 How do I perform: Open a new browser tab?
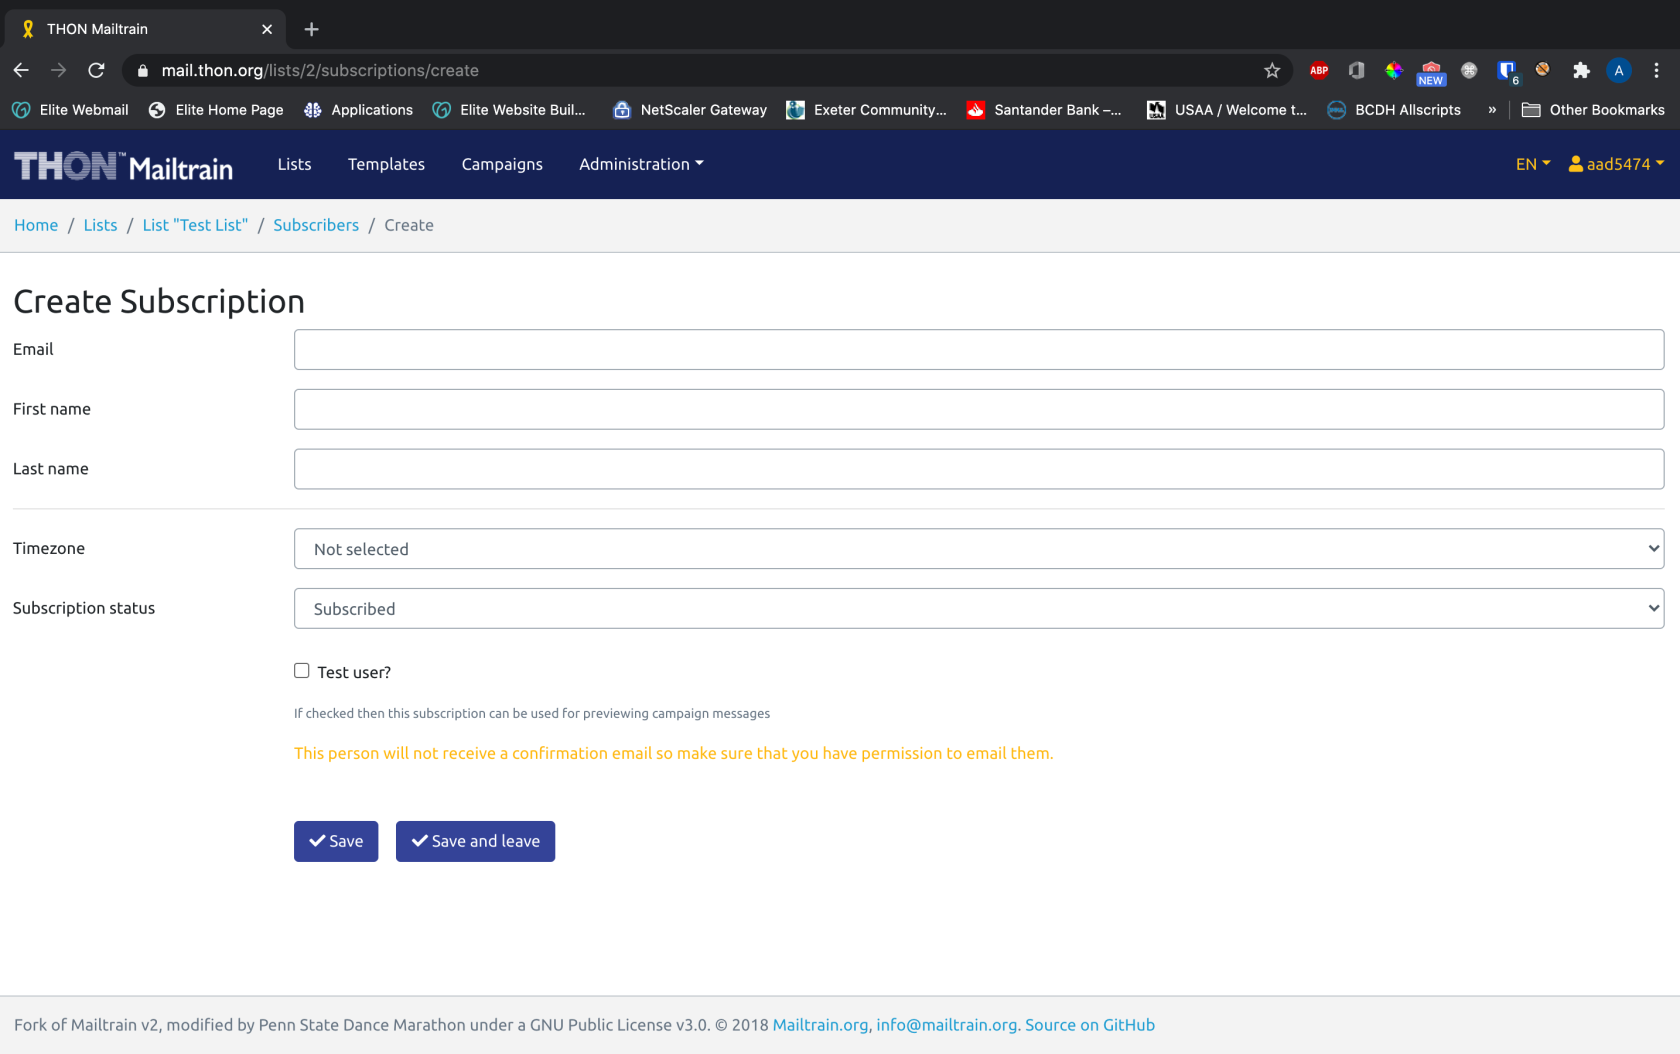tap(311, 29)
